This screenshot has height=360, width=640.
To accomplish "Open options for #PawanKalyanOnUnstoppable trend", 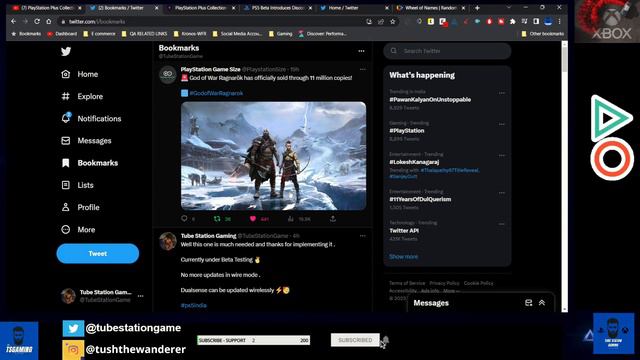I will point(502,93).
